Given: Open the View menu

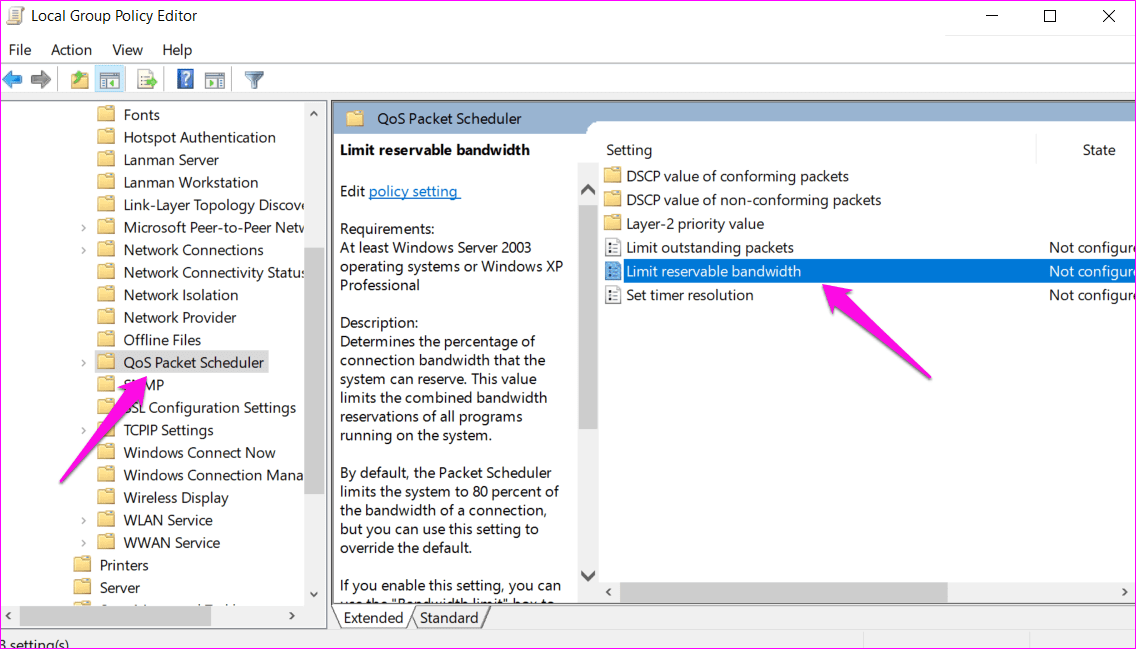Looking at the screenshot, I should pos(128,50).
